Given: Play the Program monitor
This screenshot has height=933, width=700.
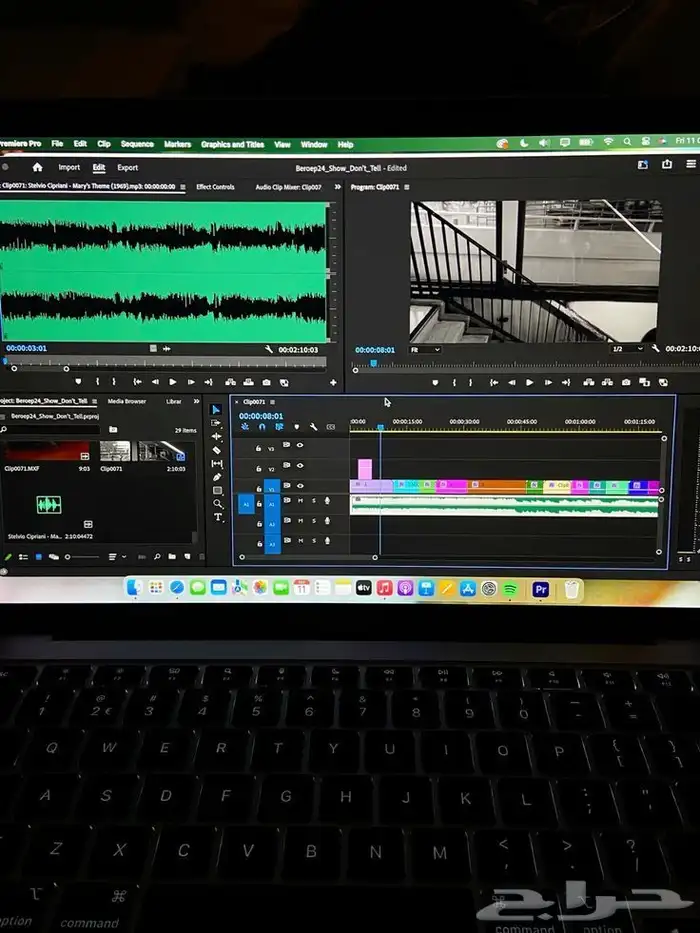Looking at the screenshot, I should pyautogui.click(x=529, y=383).
